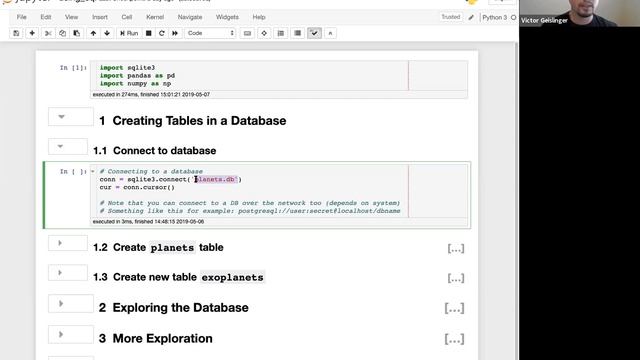Run the selected cell
The image size is (640, 360).
[129, 33]
